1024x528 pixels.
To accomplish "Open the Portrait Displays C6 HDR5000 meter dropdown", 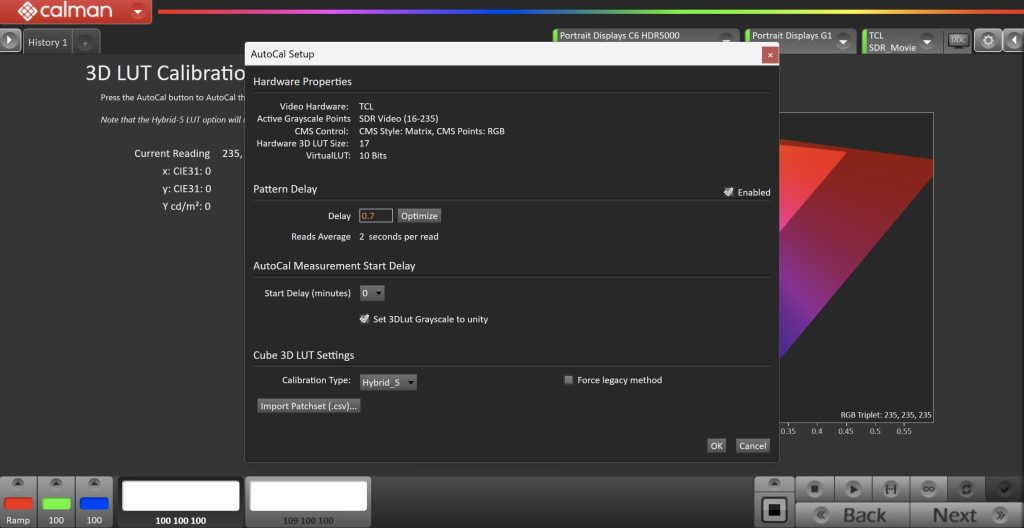I will coord(726,40).
